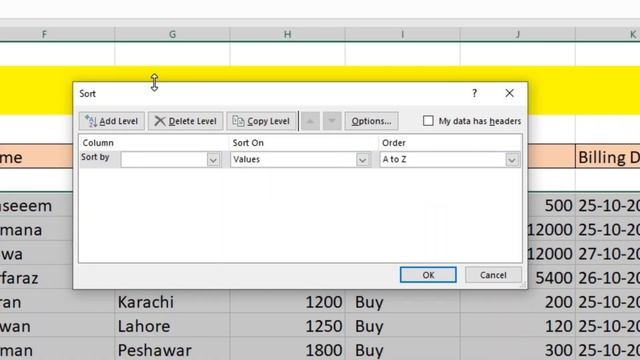
Task: Move the sort level up arrow
Action: click(310, 121)
